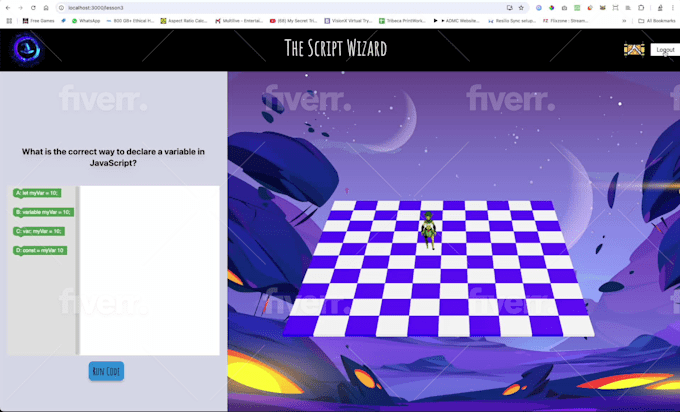
Task: View site information icon in address bar
Action: (62, 8)
